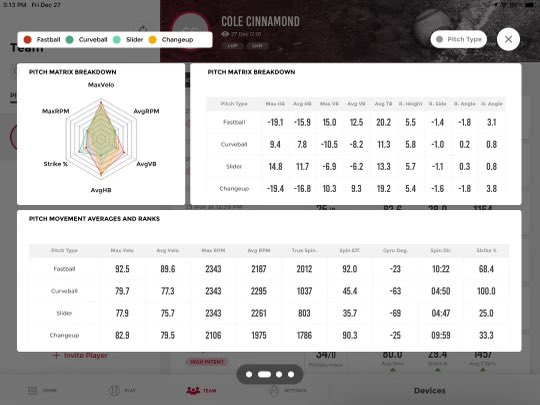540x405 pixels.
Task: Click the teal Slider legend dot
Action: [x=117, y=40]
